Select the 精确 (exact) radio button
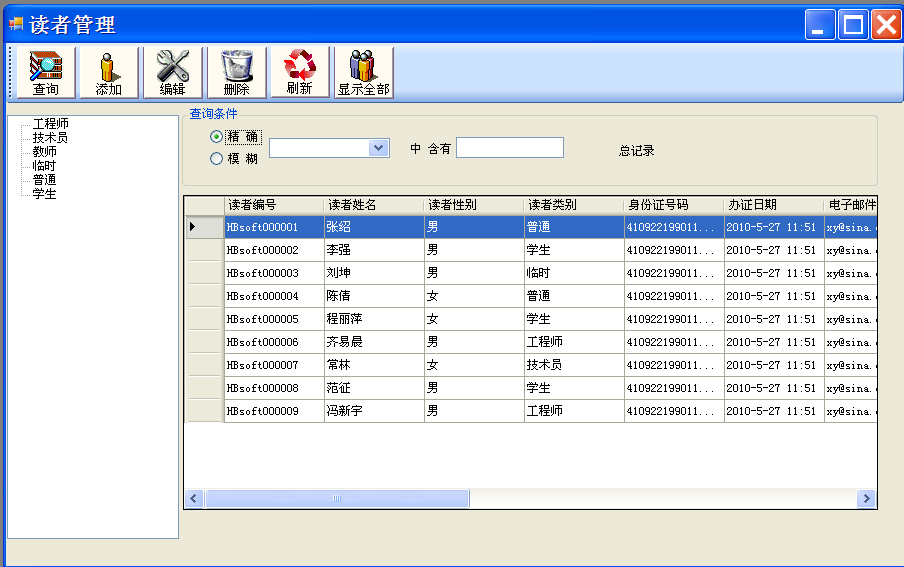The image size is (904, 567). tap(216, 137)
